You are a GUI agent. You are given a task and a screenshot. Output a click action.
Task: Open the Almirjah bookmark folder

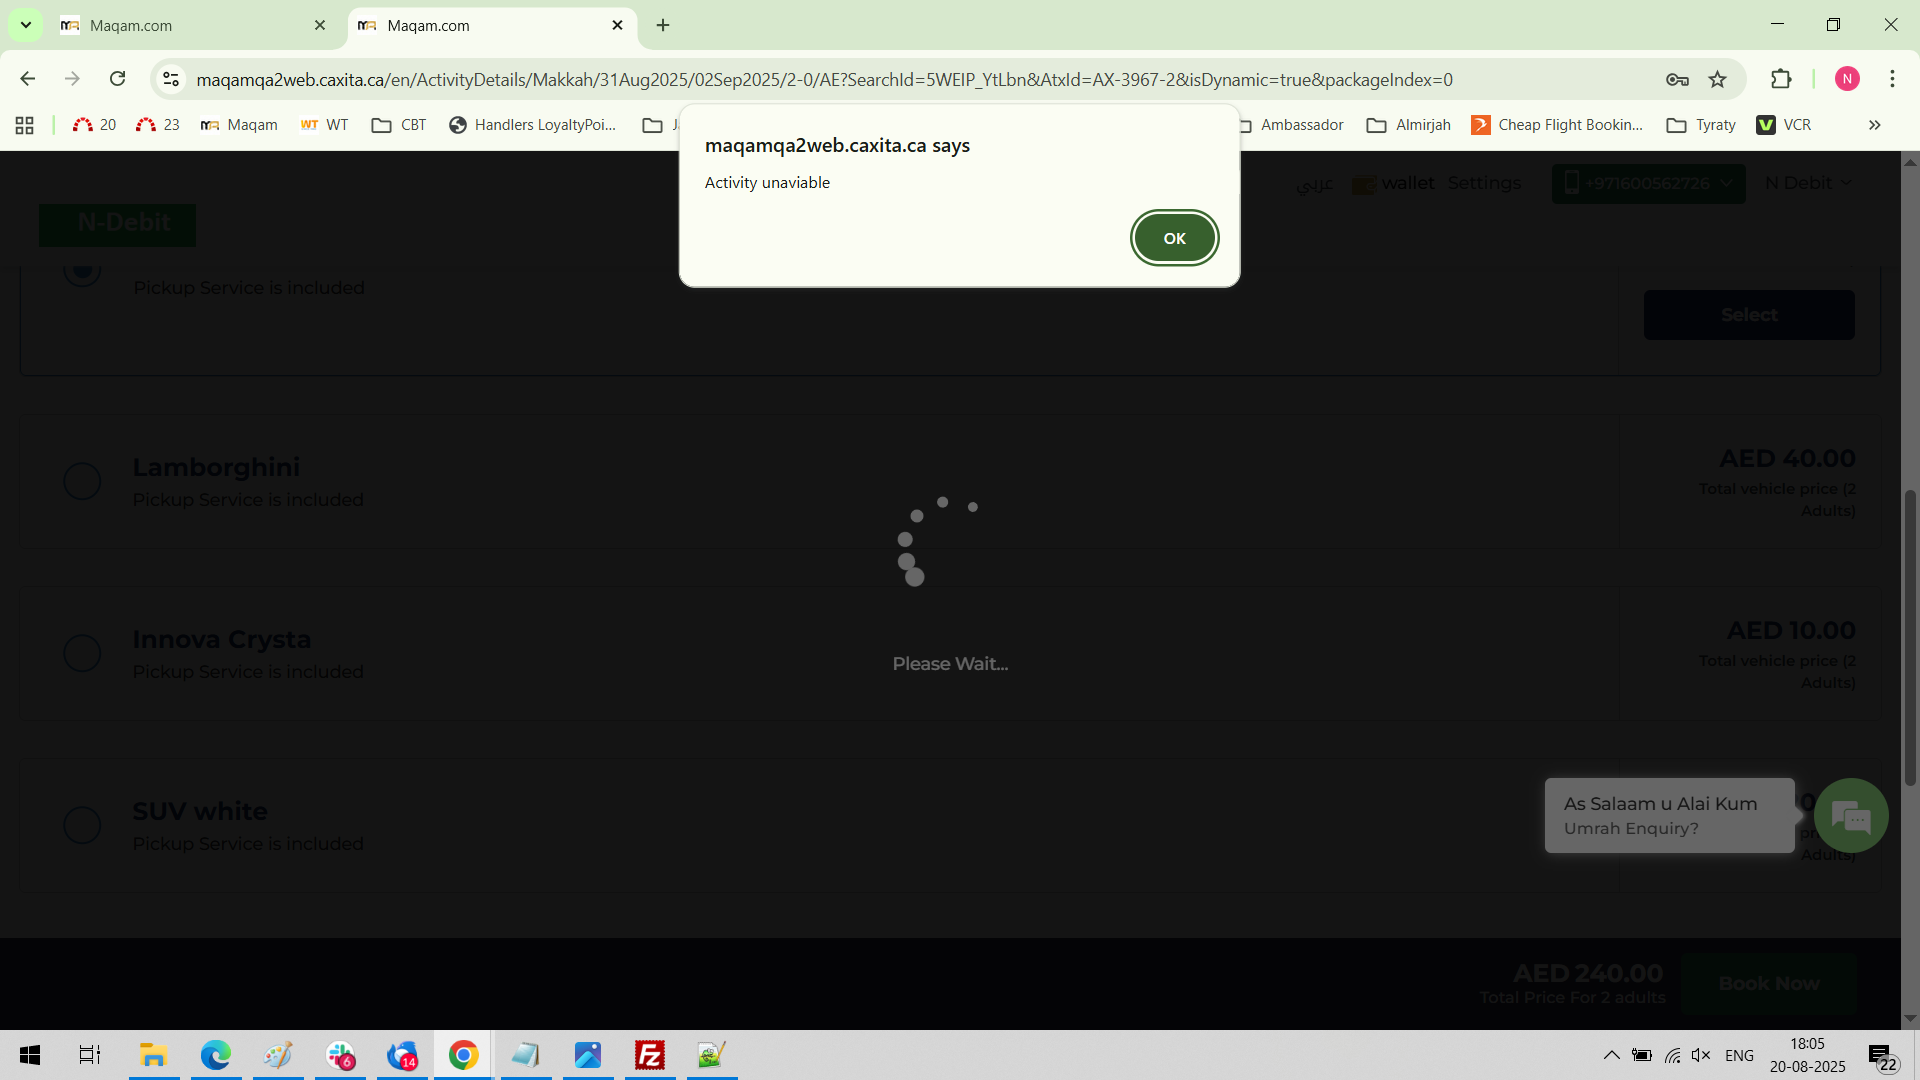[x=1409, y=125]
